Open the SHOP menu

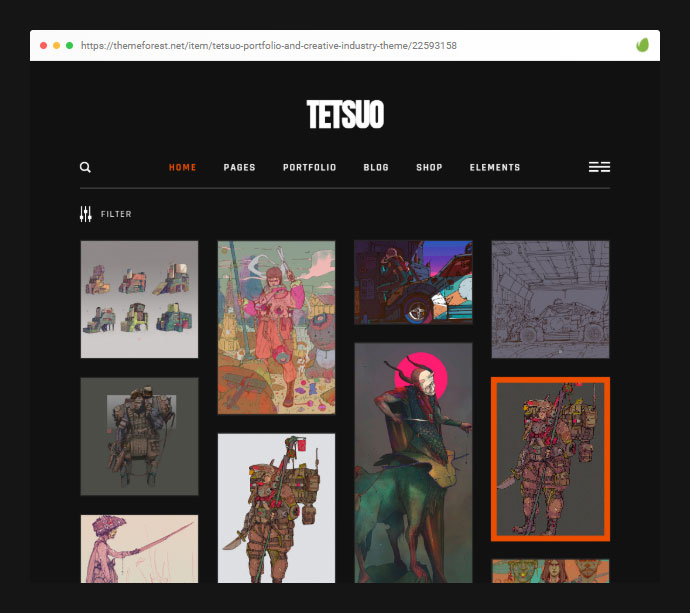coord(429,168)
